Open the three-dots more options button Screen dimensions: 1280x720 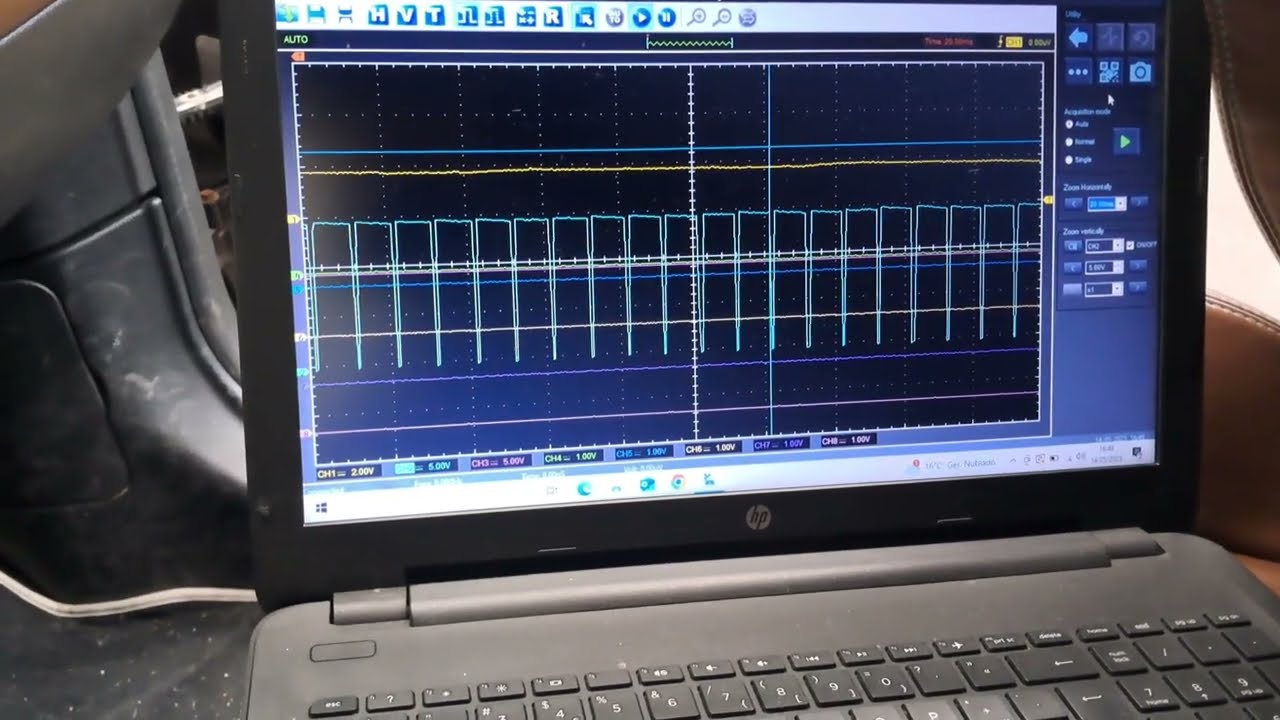tap(1078, 72)
